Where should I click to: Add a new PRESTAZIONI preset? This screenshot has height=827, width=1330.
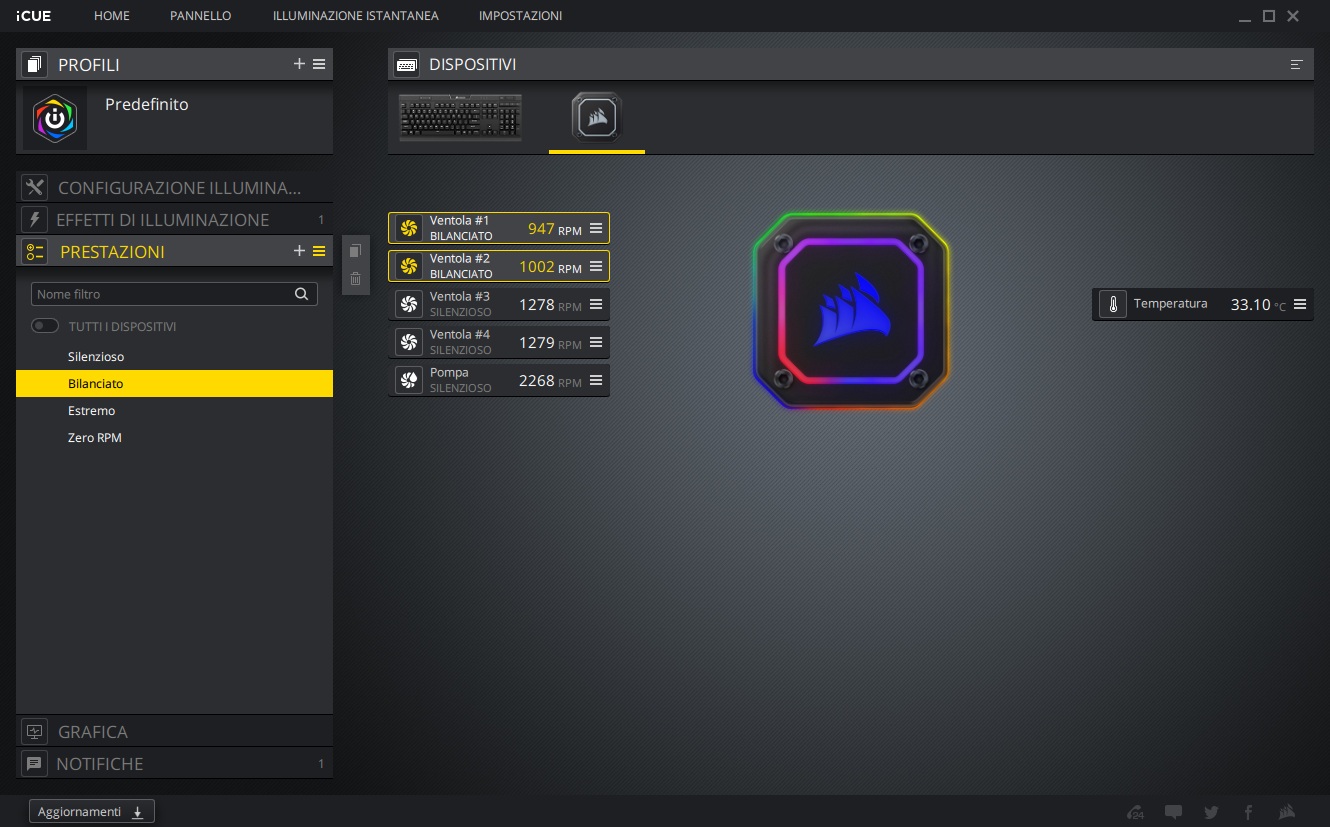(299, 251)
